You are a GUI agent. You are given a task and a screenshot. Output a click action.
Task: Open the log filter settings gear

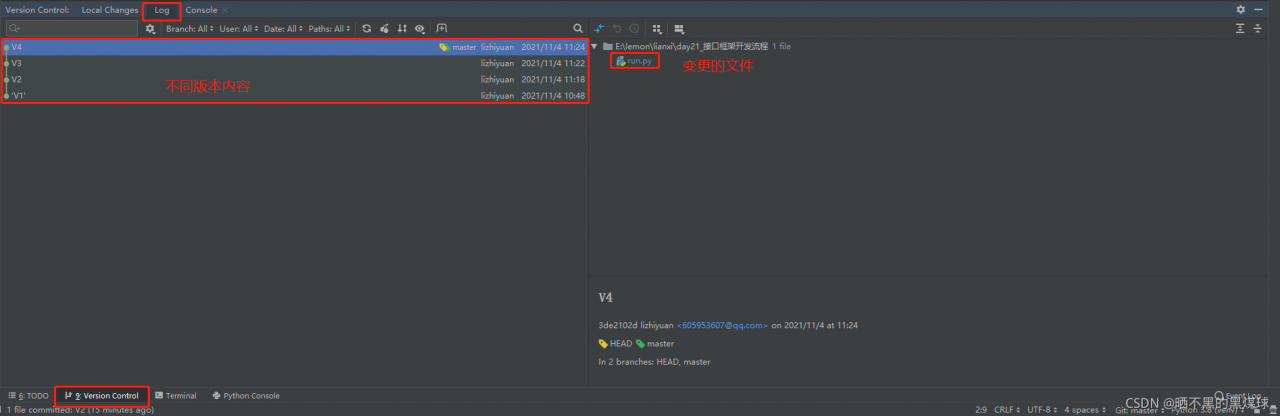(x=150, y=29)
